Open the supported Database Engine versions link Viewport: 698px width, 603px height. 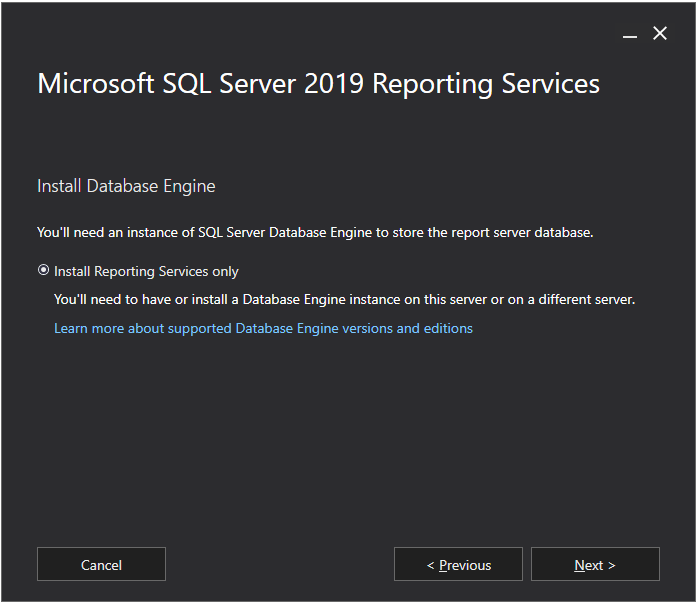pyautogui.click(x=263, y=328)
